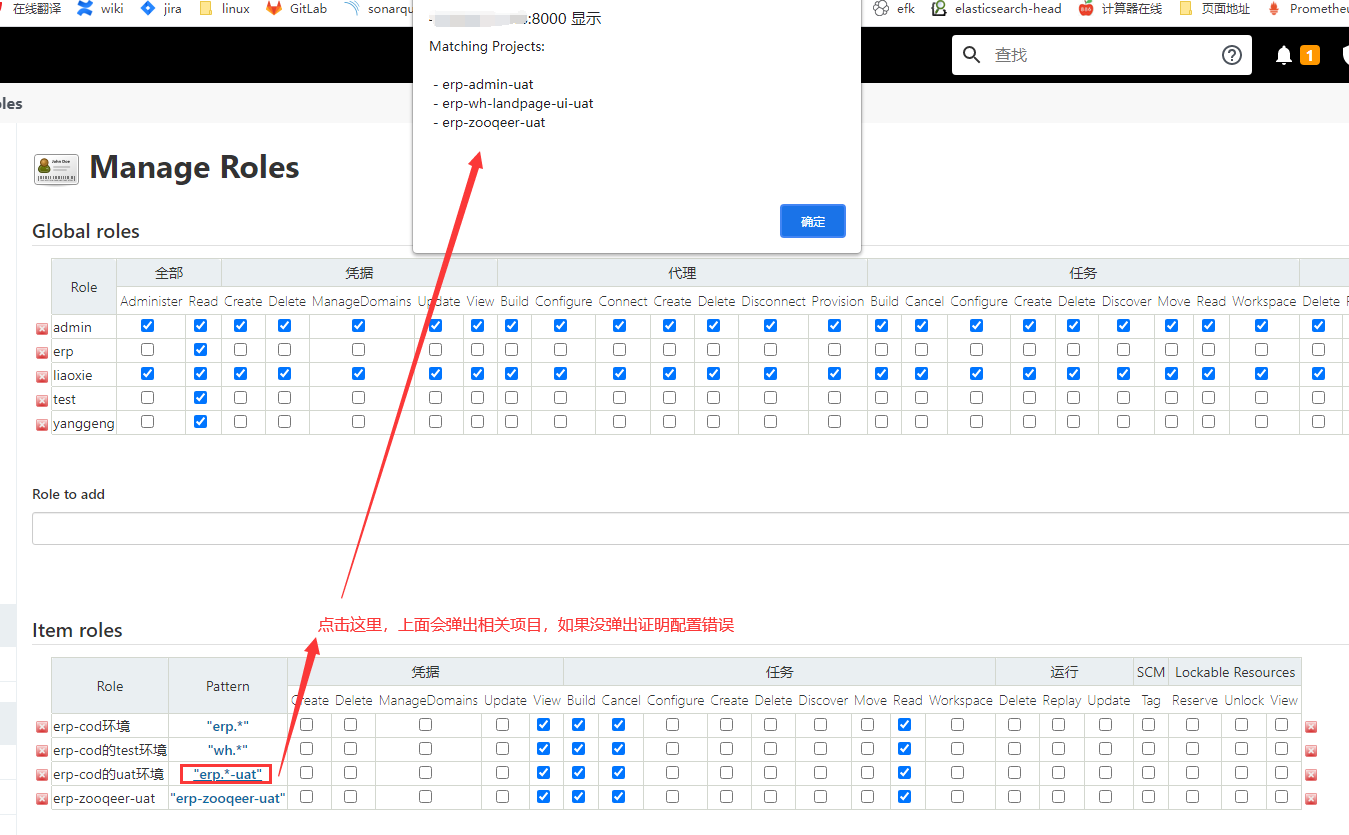Focus the 查找 search box

tap(1100, 55)
